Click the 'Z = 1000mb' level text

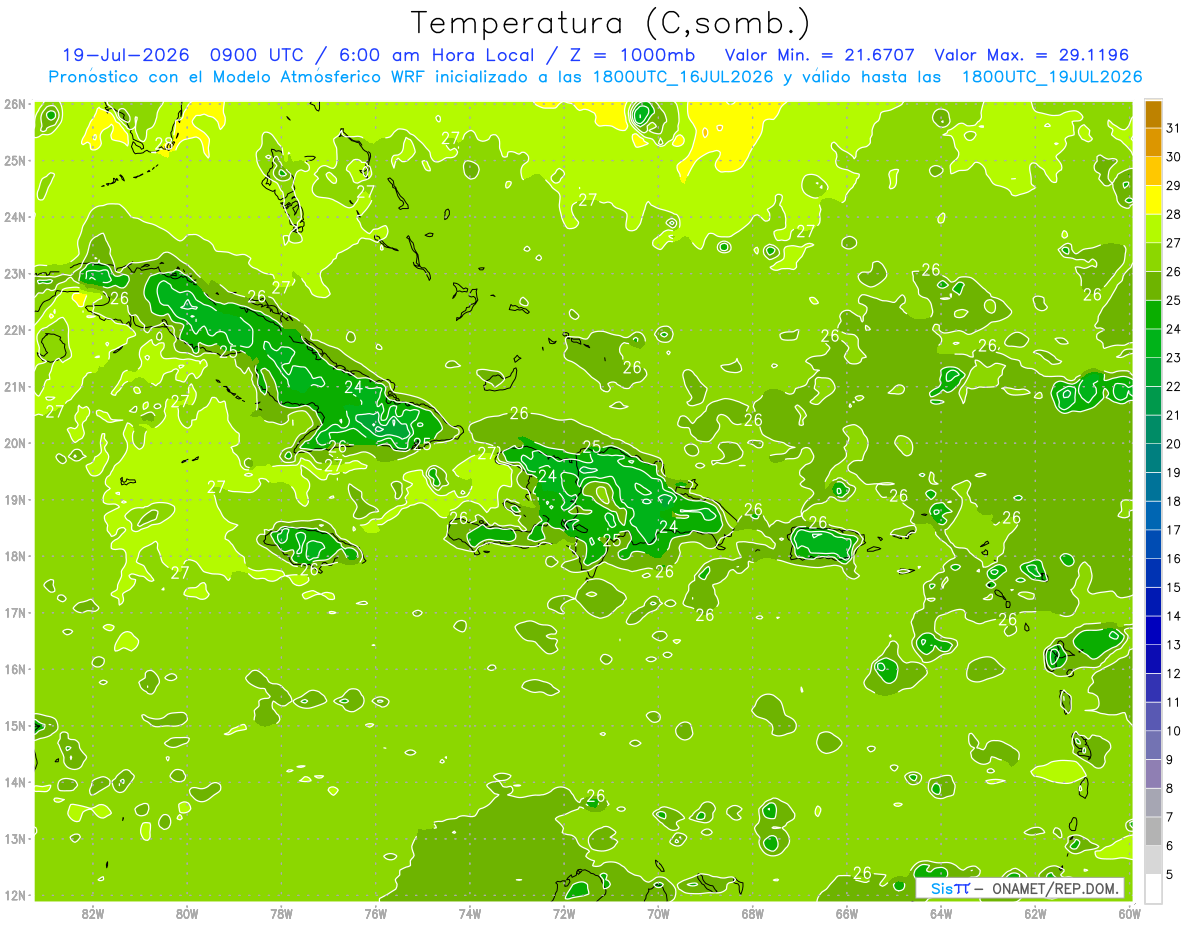[x=632, y=55]
